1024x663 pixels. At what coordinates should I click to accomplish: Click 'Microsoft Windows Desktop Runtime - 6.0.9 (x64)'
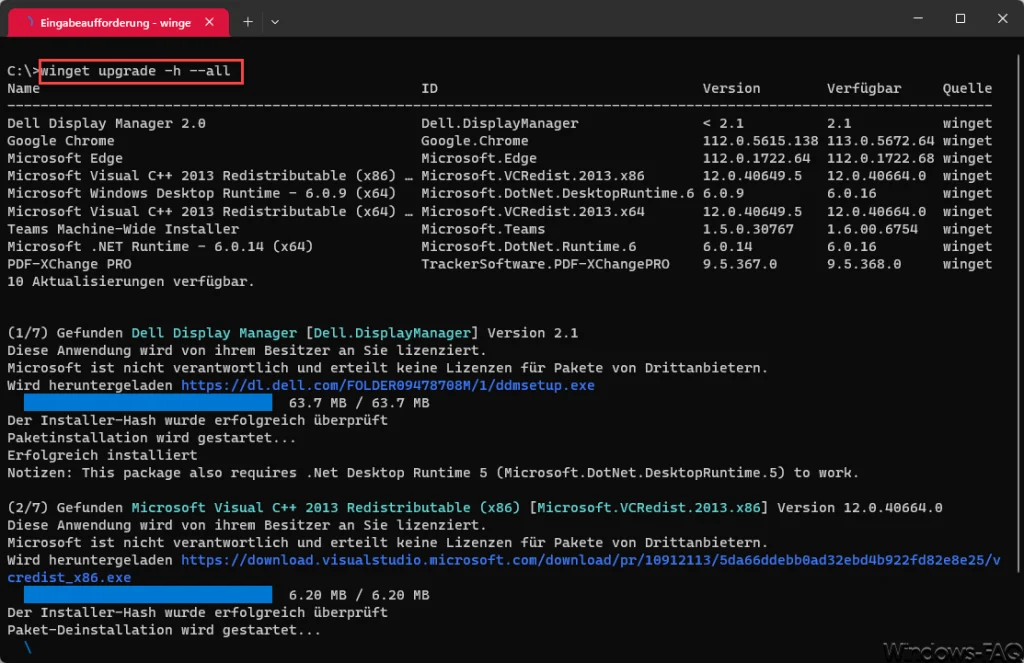click(x=202, y=193)
